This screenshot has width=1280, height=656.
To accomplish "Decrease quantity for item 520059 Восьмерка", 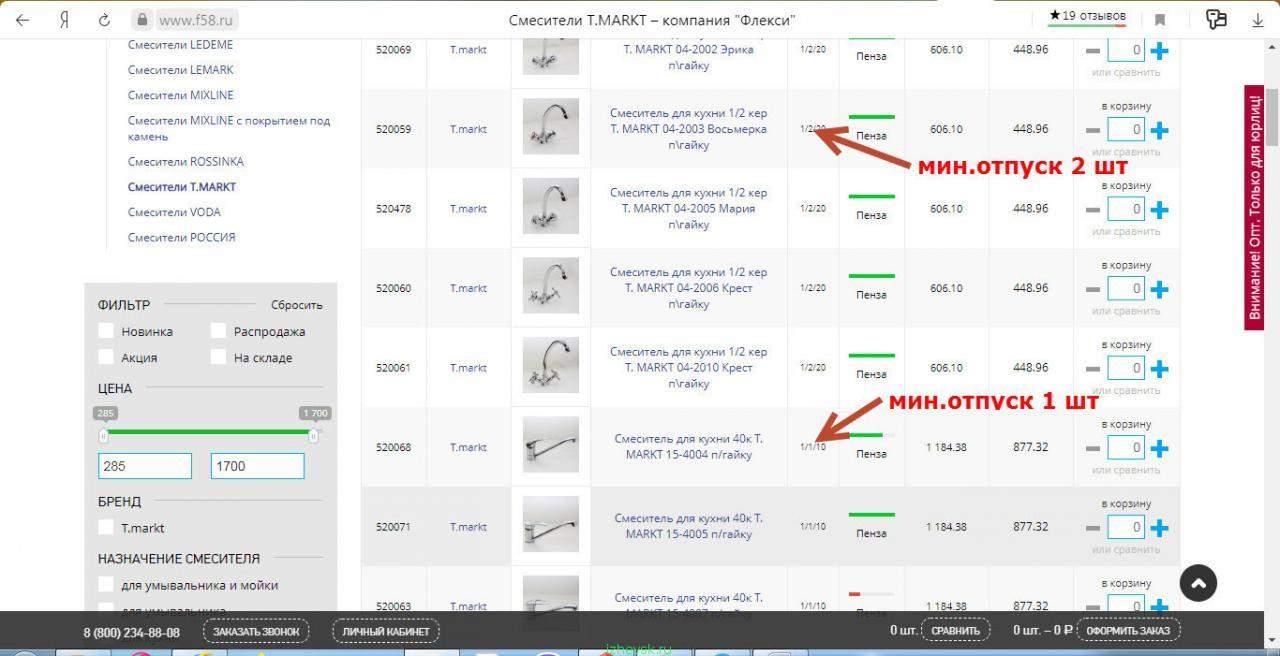I will [1093, 130].
